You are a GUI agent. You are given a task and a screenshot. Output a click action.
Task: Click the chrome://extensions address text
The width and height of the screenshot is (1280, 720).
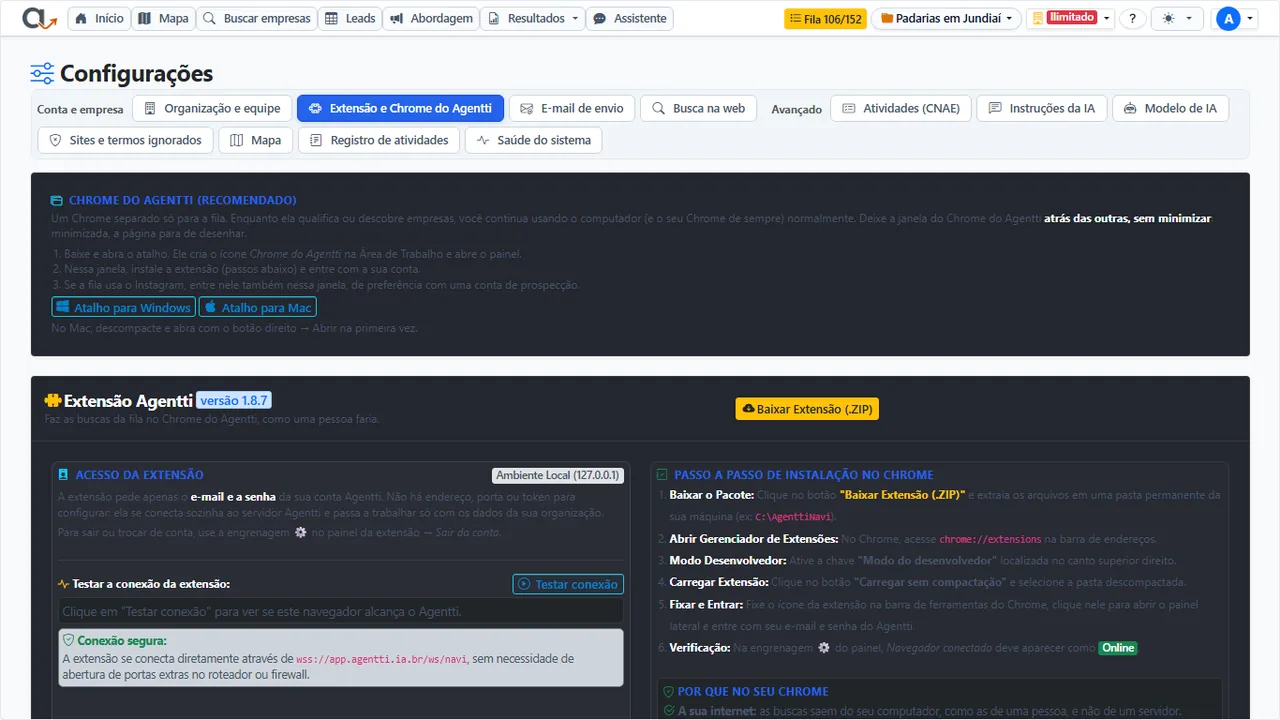tap(990, 539)
